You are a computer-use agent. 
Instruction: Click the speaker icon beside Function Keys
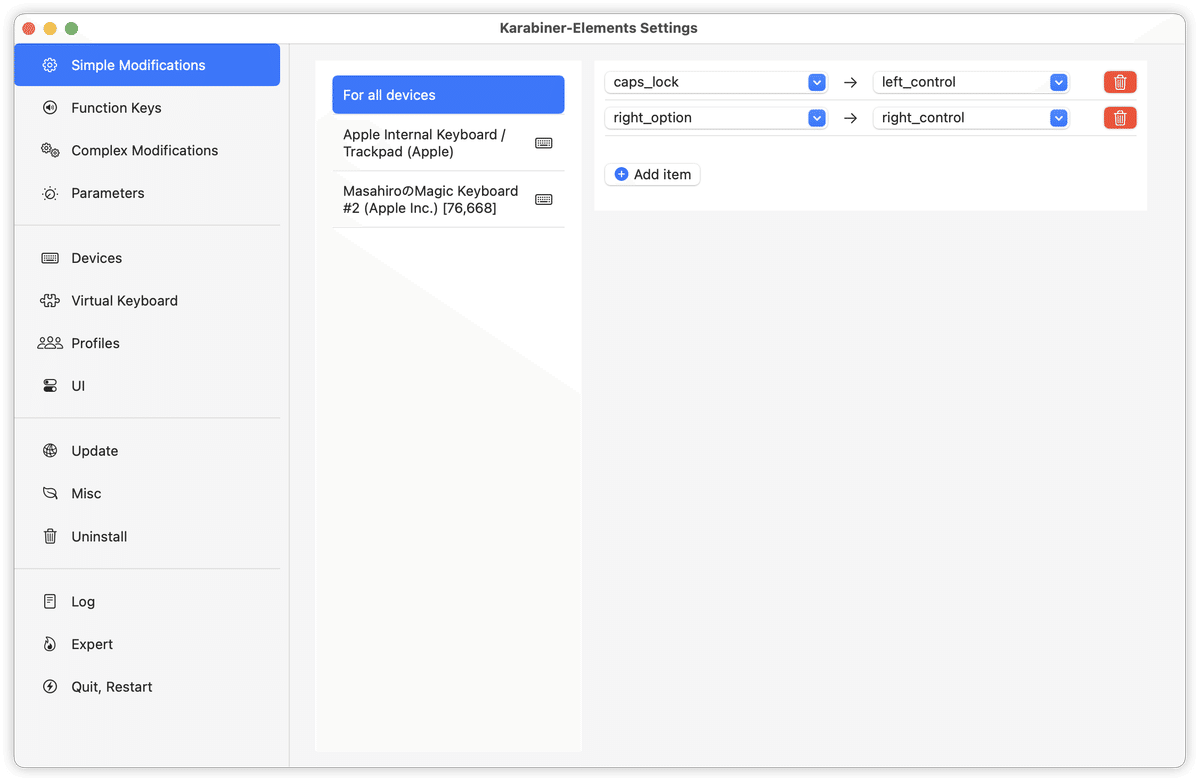click(x=50, y=108)
